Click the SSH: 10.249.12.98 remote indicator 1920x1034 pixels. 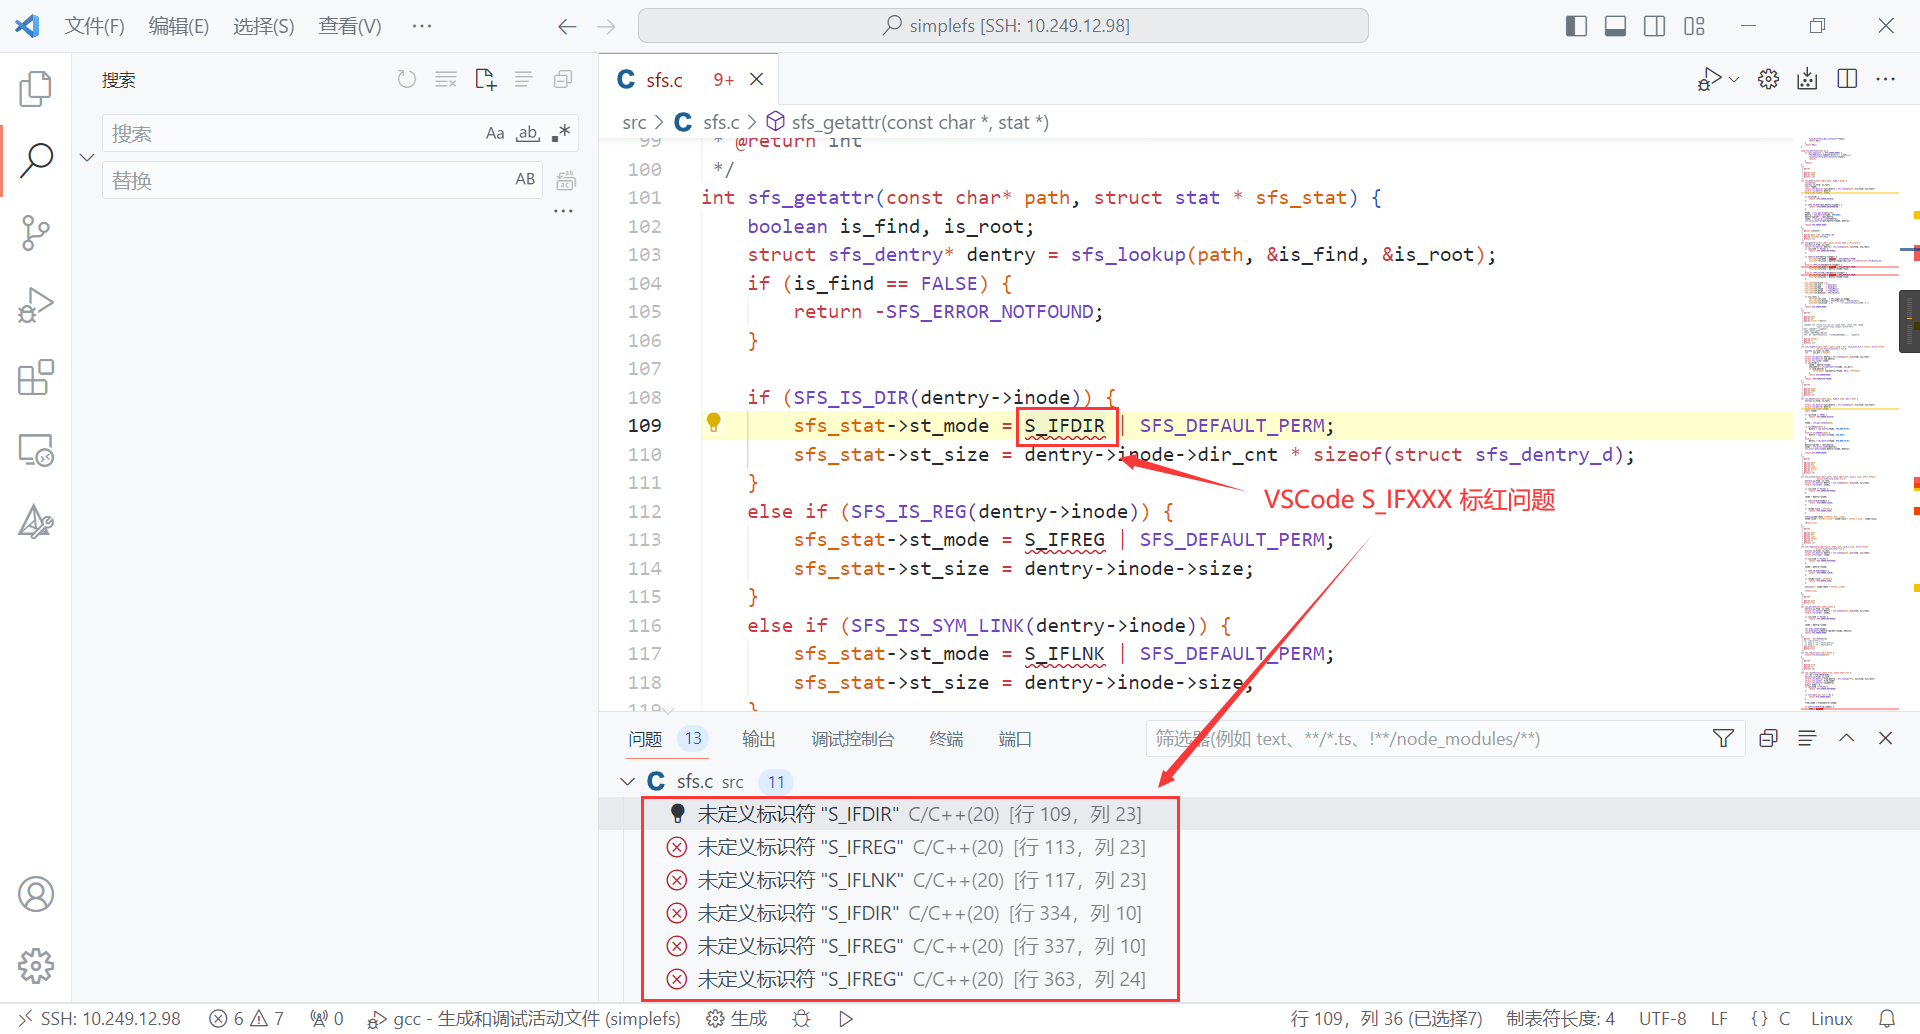[99, 1018]
